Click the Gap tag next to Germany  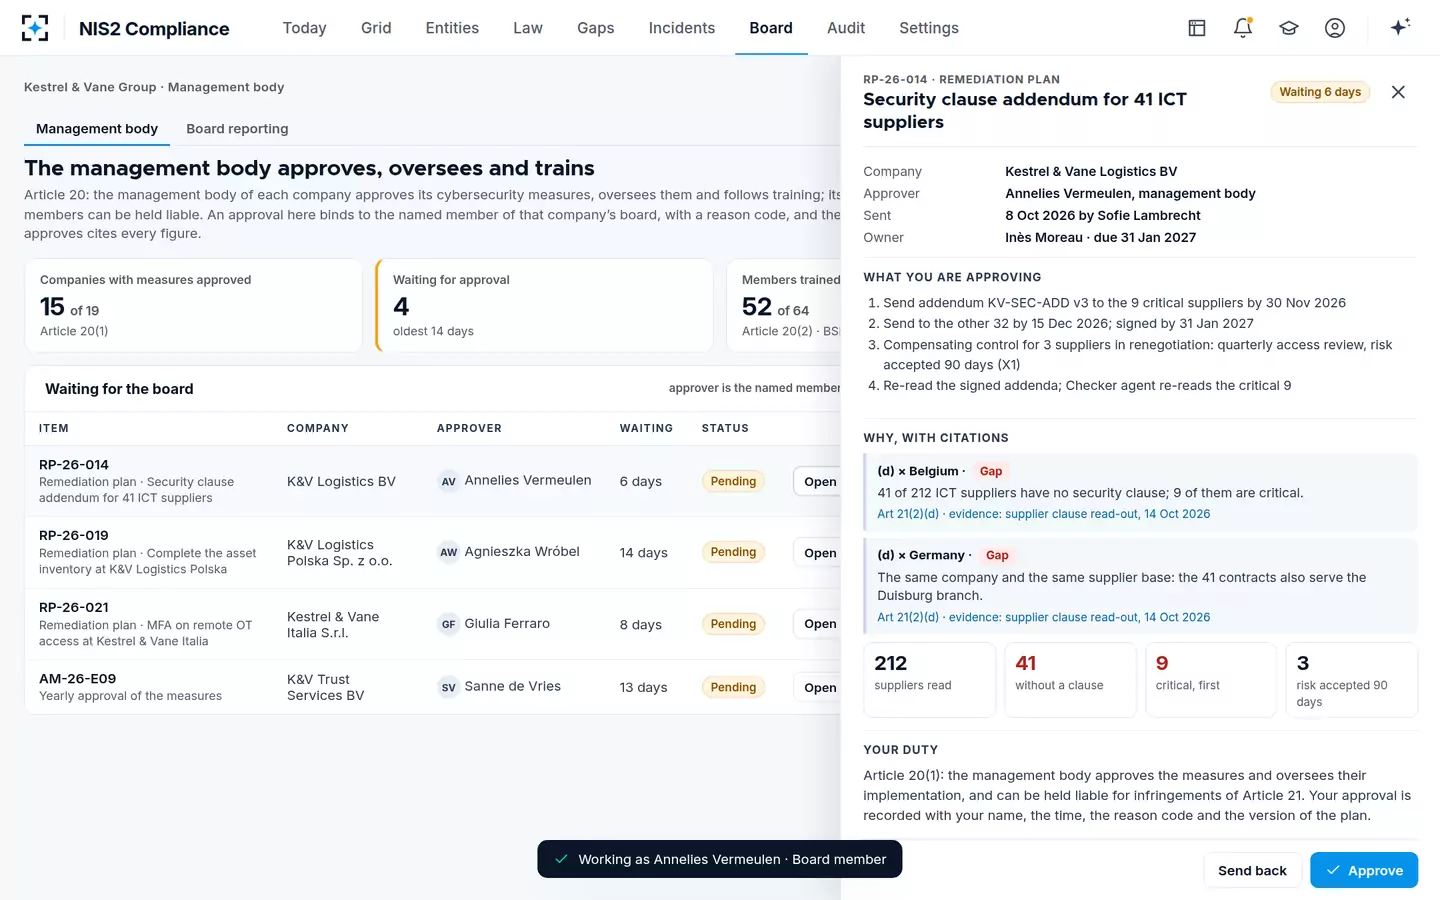coord(997,555)
